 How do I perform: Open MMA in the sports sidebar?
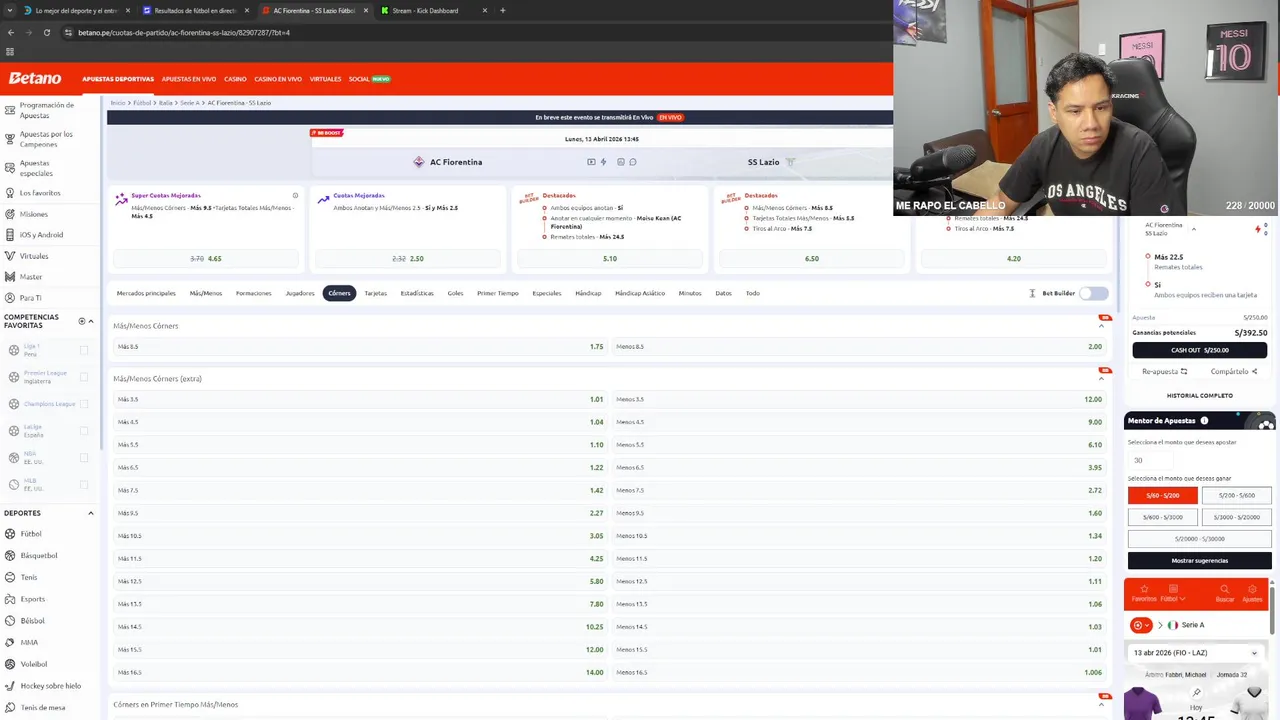29,642
